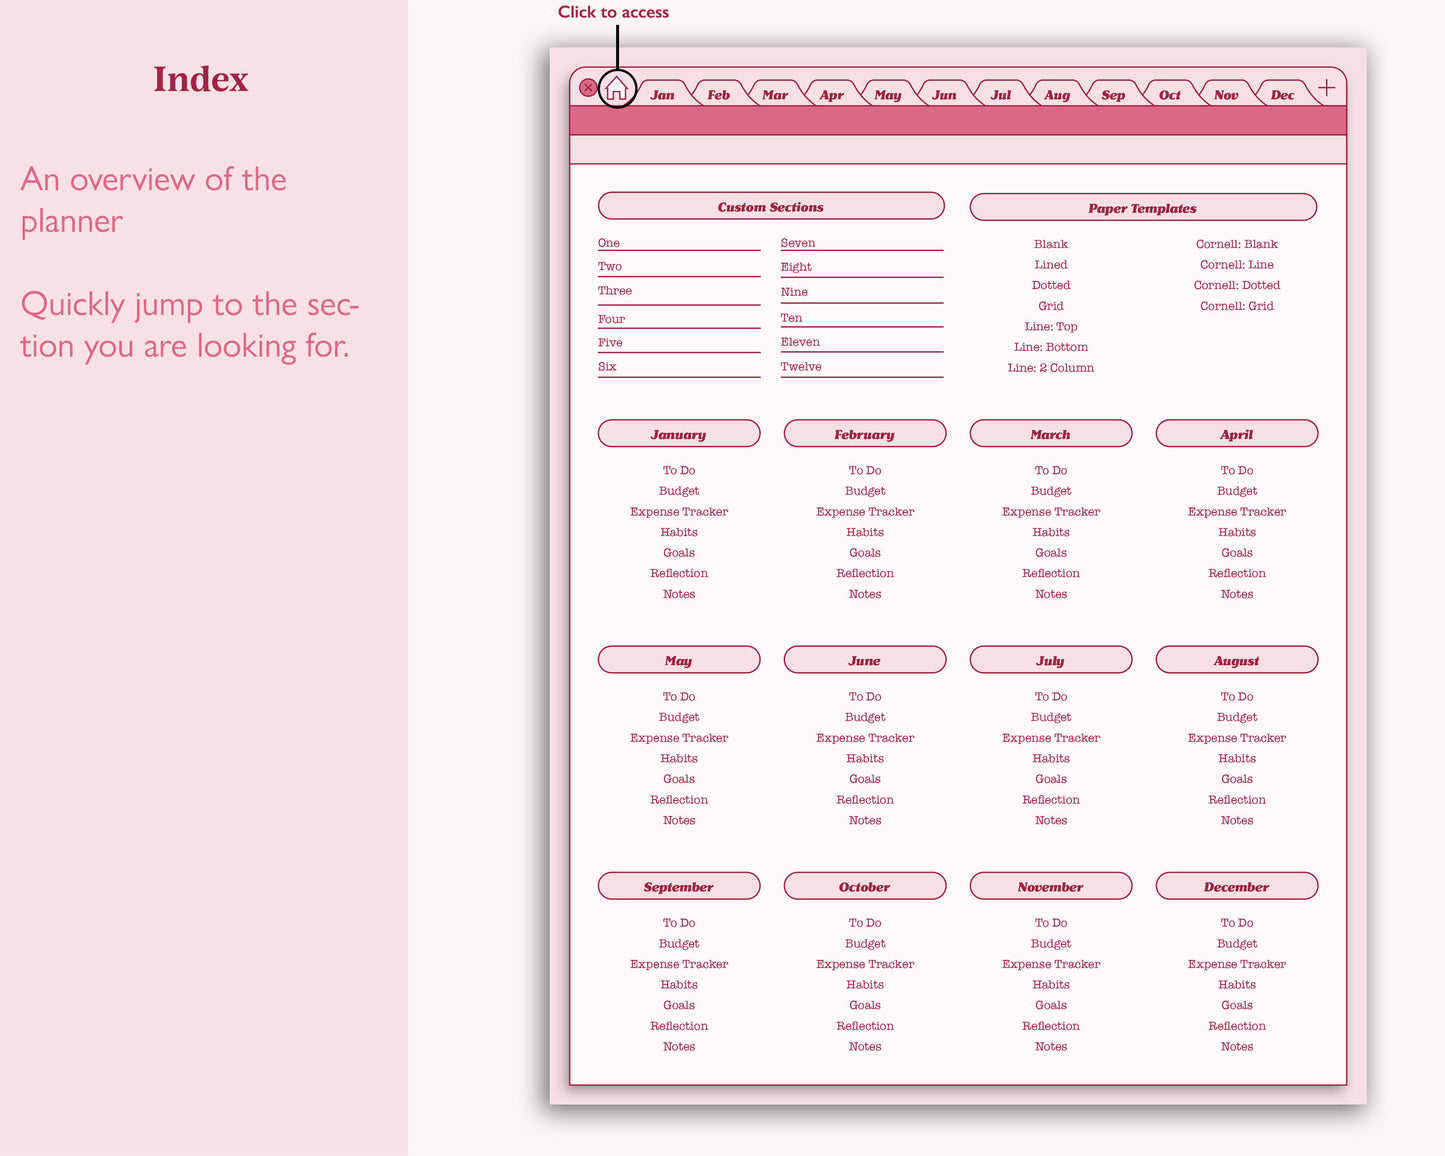Select custom section Three
This screenshot has width=1445, height=1156.
click(x=615, y=291)
